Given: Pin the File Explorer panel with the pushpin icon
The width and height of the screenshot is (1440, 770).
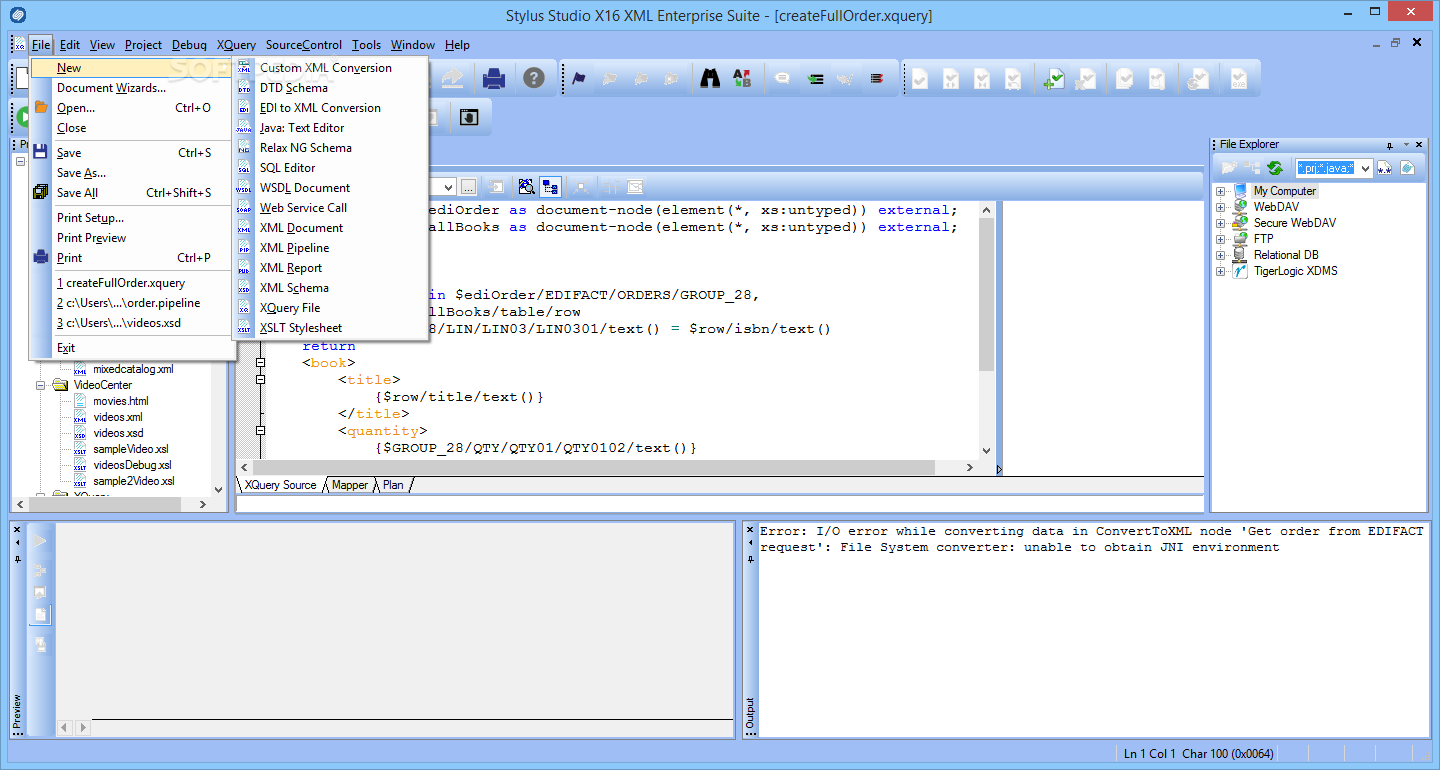Looking at the screenshot, I should (x=1390, y=145).
